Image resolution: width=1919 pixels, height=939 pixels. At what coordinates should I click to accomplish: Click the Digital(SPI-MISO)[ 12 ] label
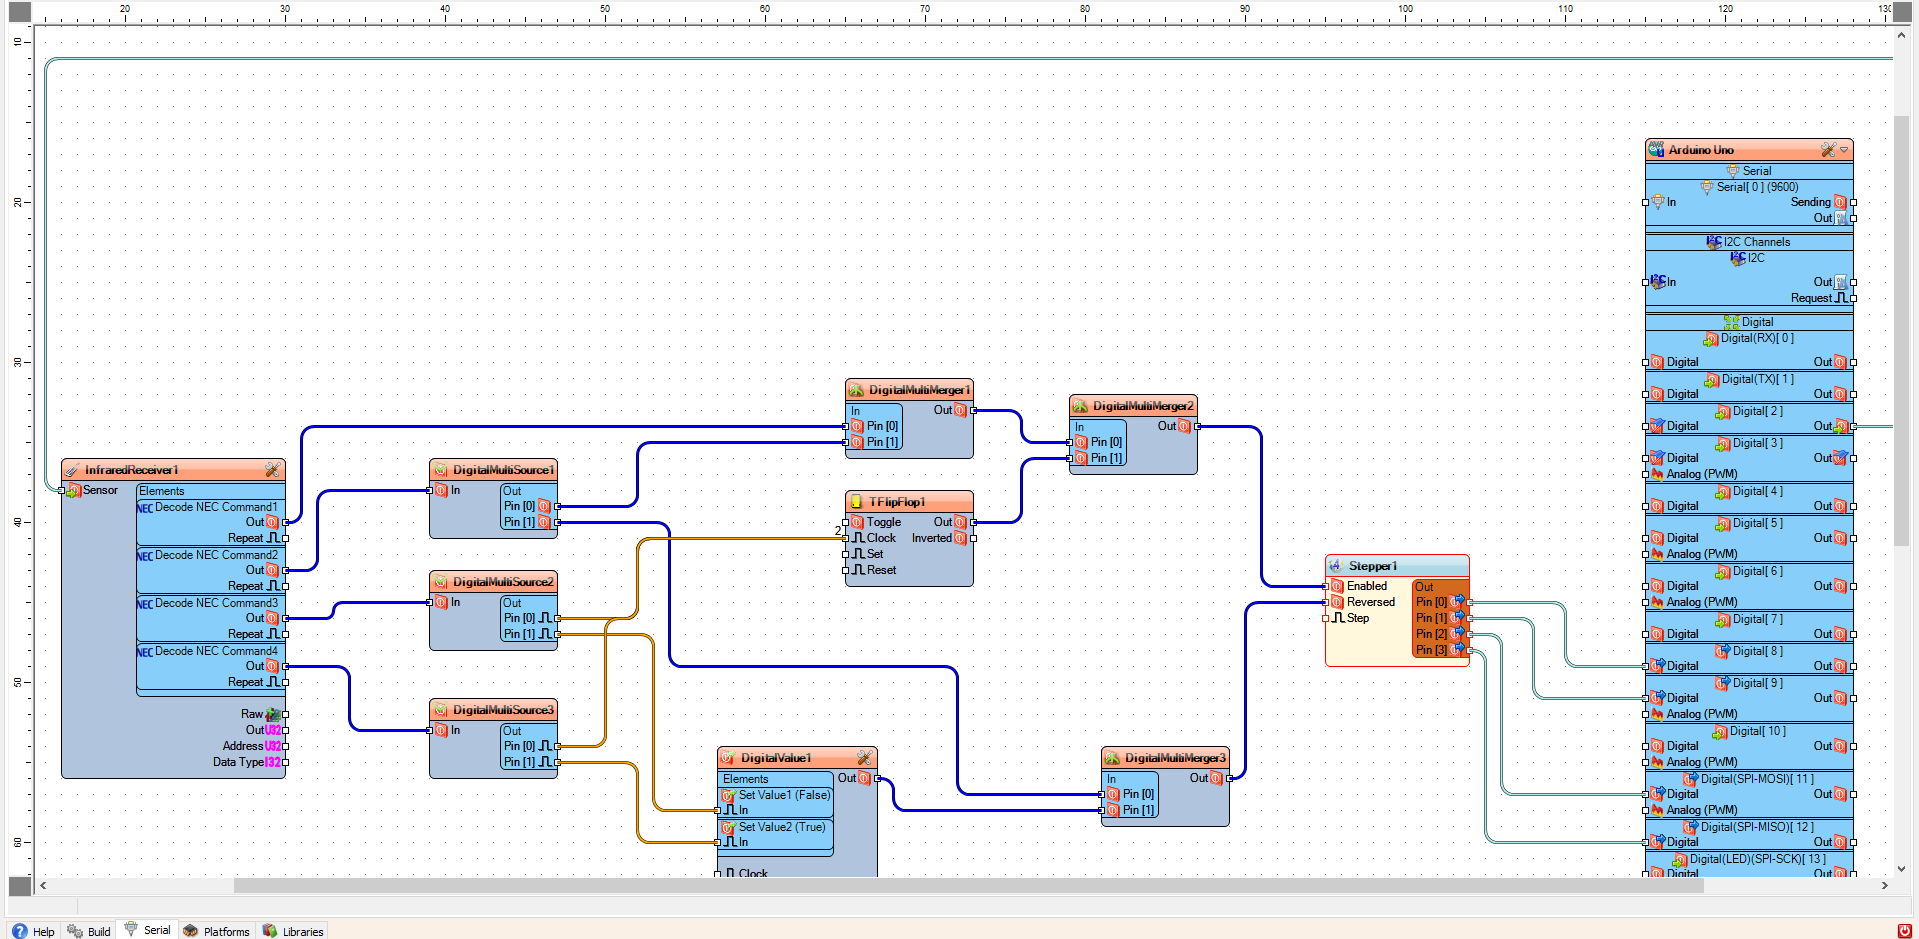coord(1757,827)
